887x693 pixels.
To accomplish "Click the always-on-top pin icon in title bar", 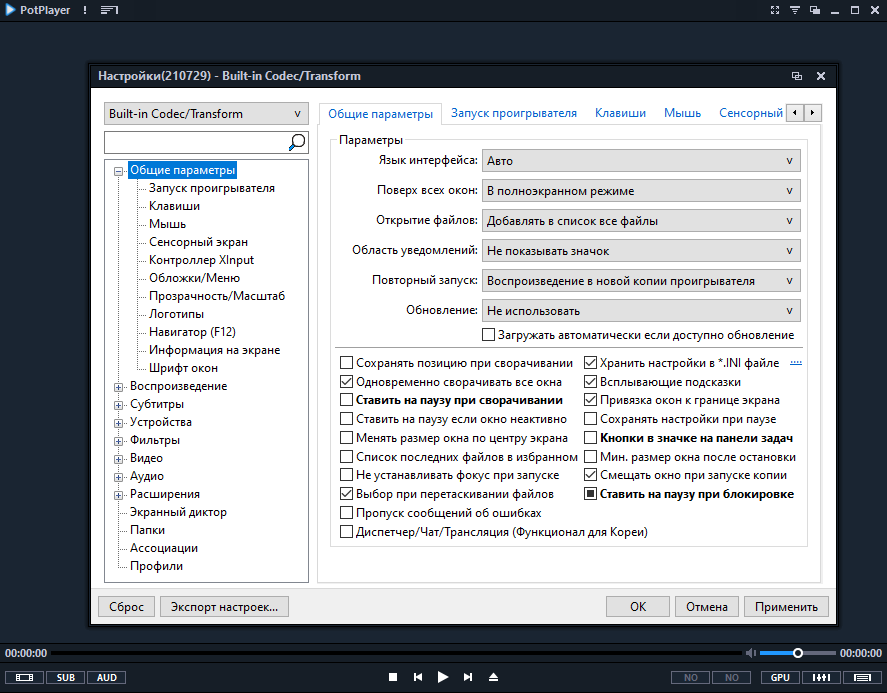I will (x=795, y=10).
